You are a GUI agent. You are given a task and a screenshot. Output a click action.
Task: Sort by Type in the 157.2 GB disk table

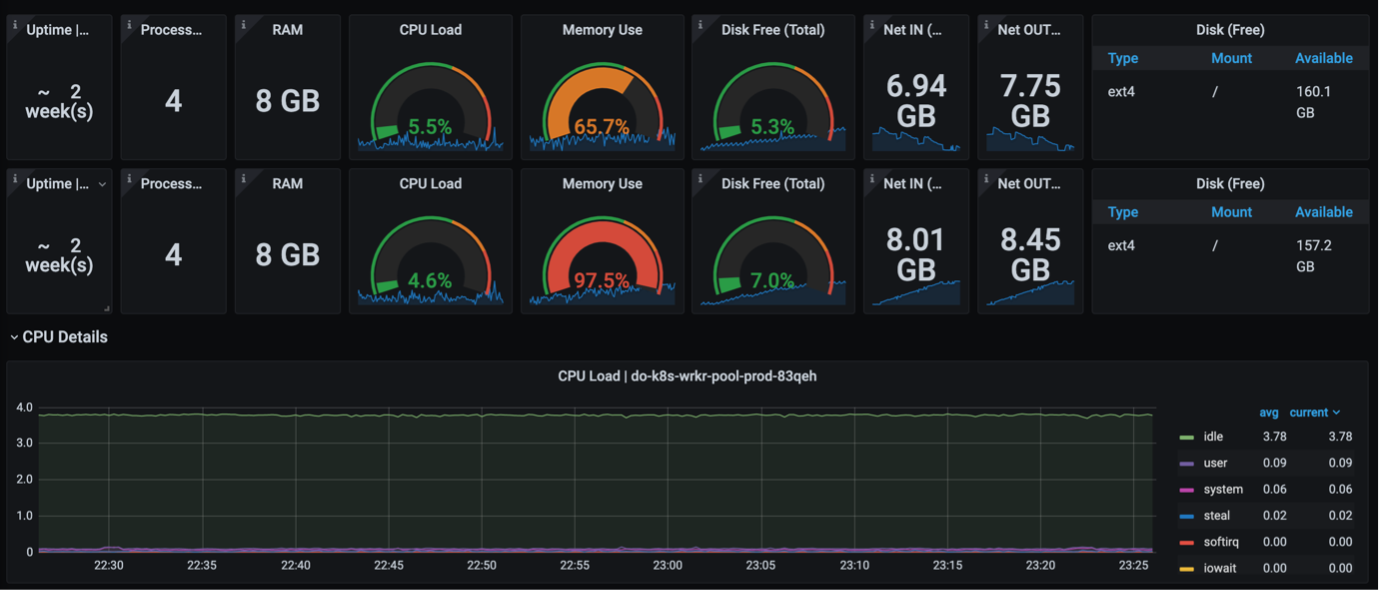tap(1123, 212)
